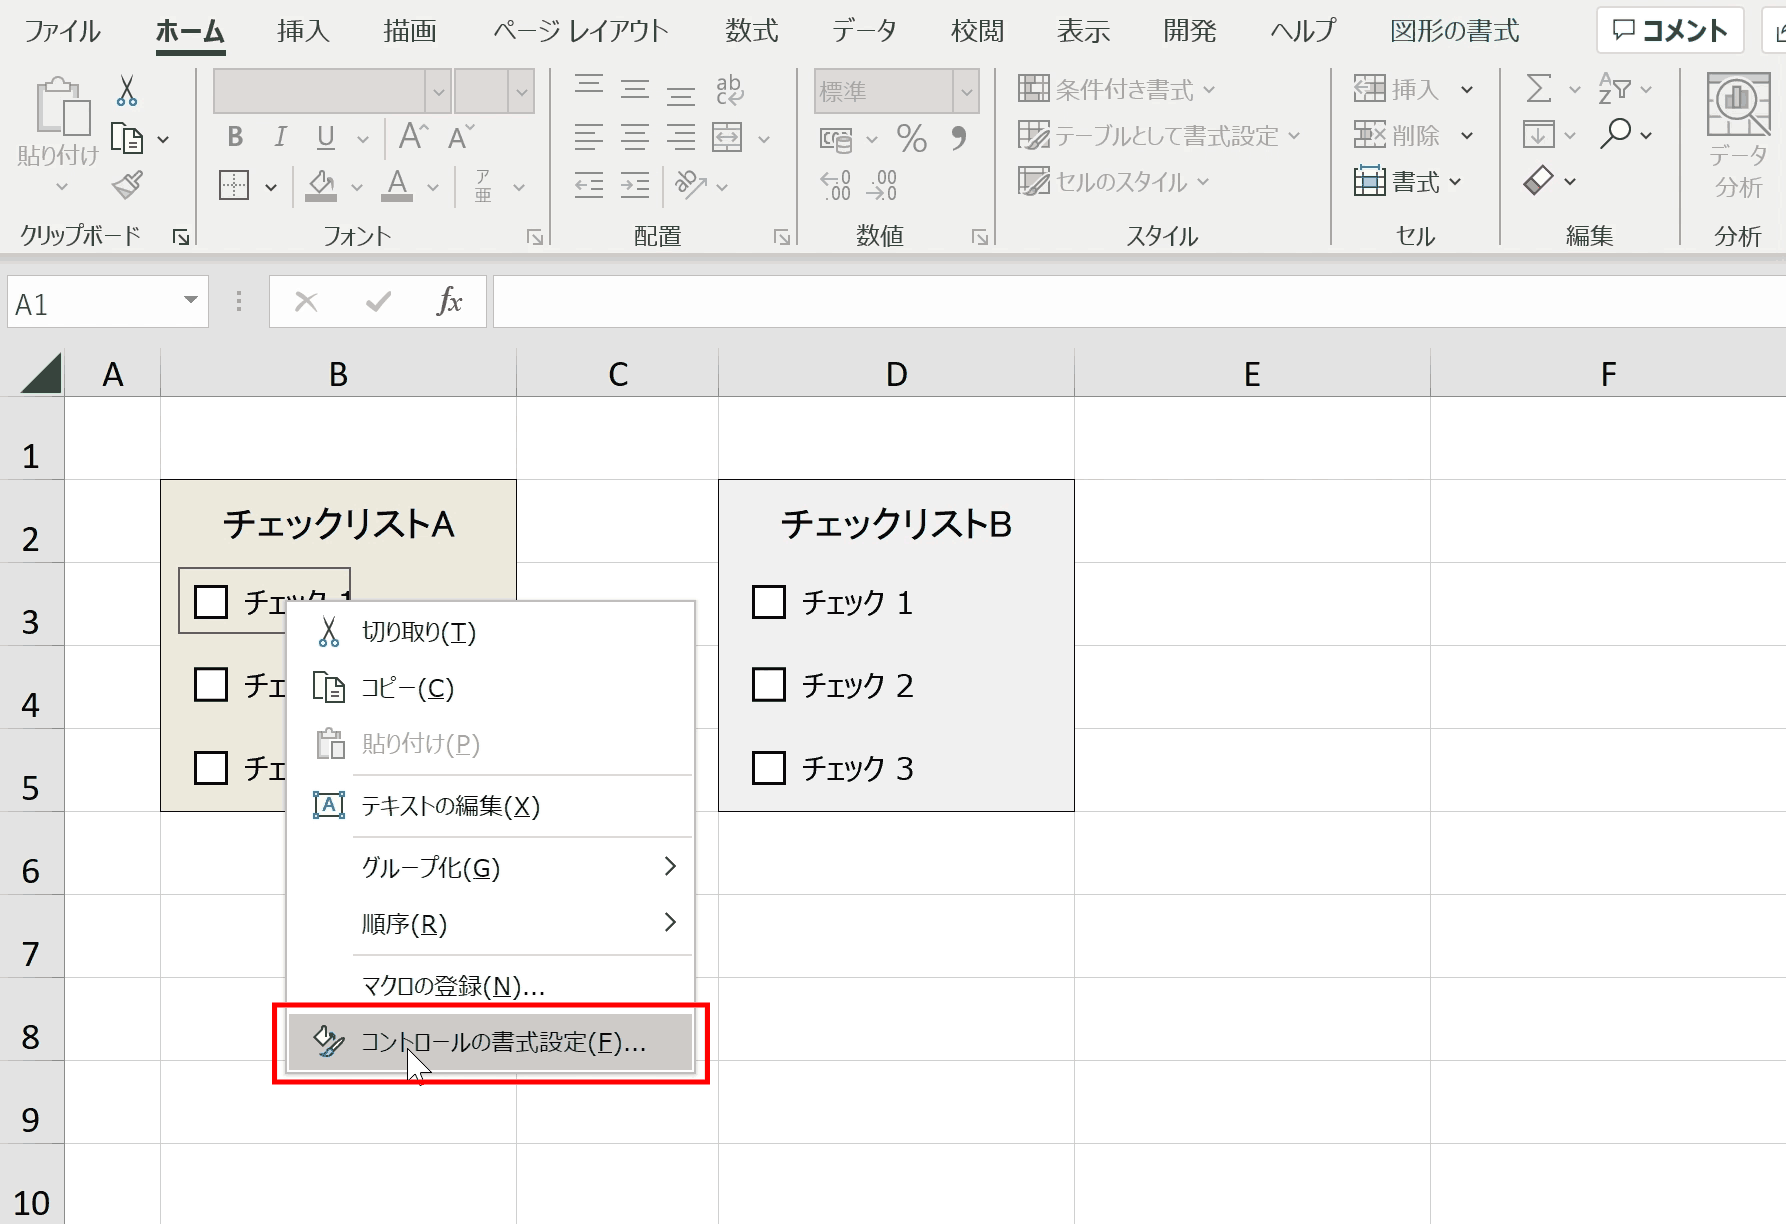Viewport: 1786px width, 1224px height.
Task: Open the font name dropdown
Action: tap(438, 92)
